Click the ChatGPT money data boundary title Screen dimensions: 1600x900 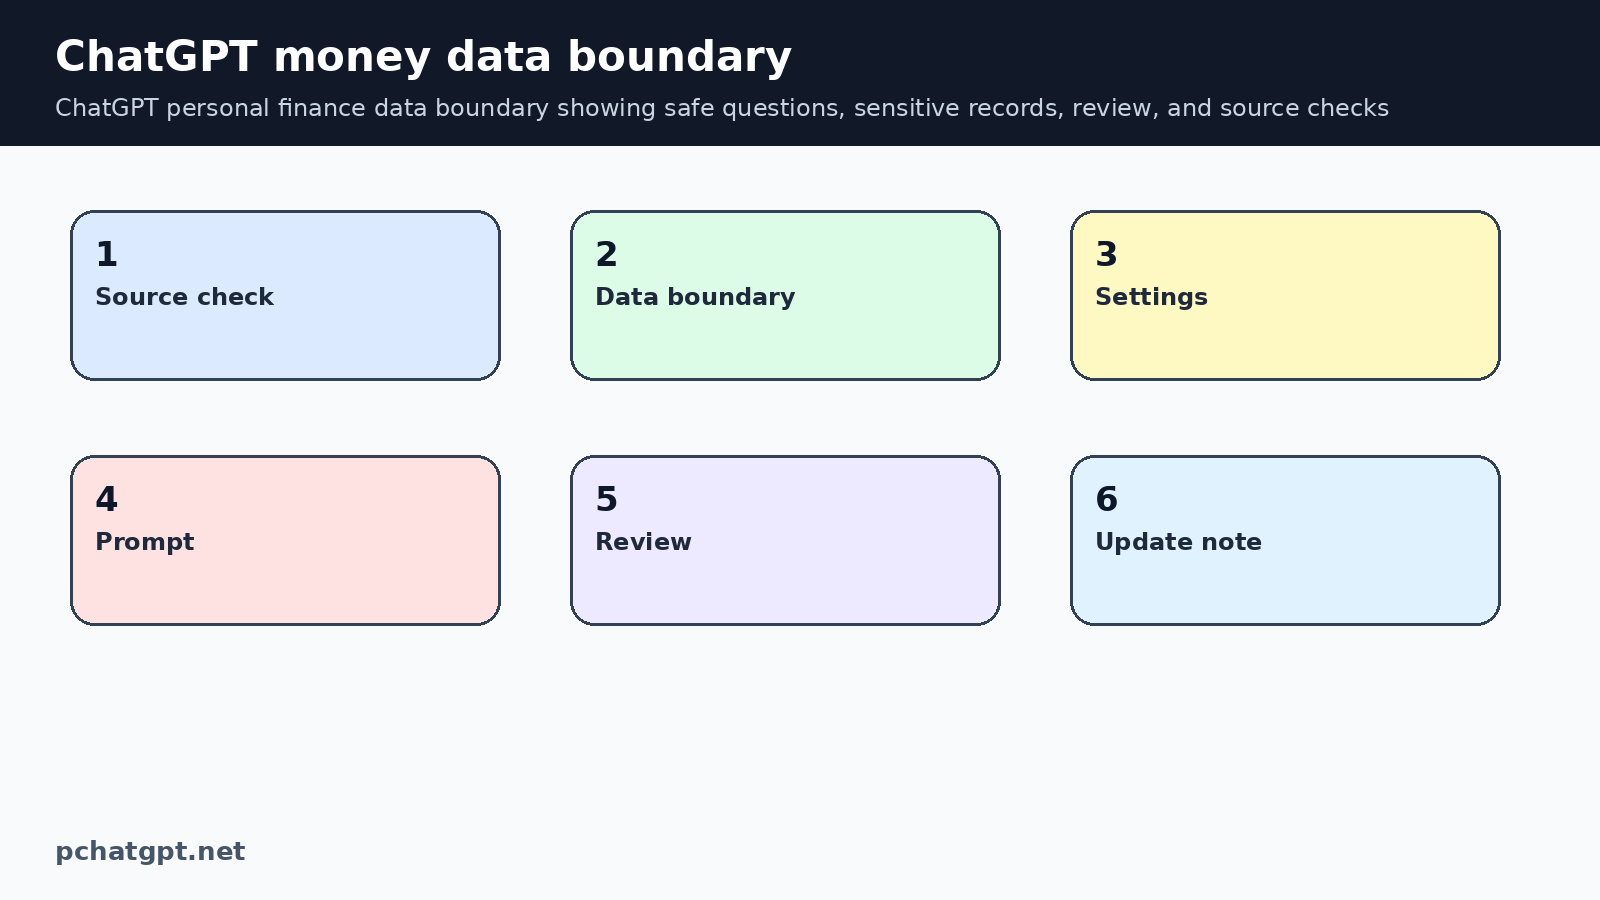tap(423, 57)
